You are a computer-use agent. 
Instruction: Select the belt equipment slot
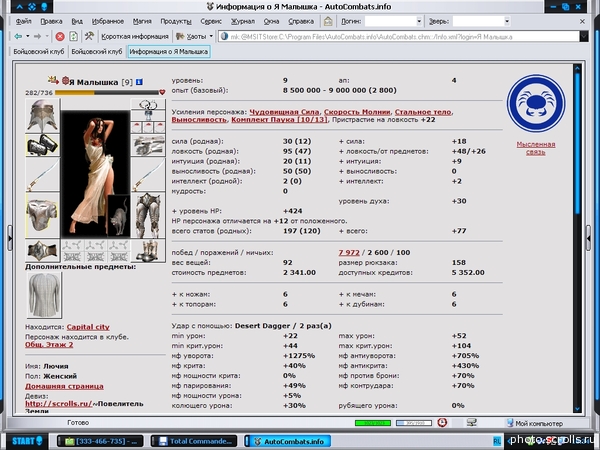[42, 251]
